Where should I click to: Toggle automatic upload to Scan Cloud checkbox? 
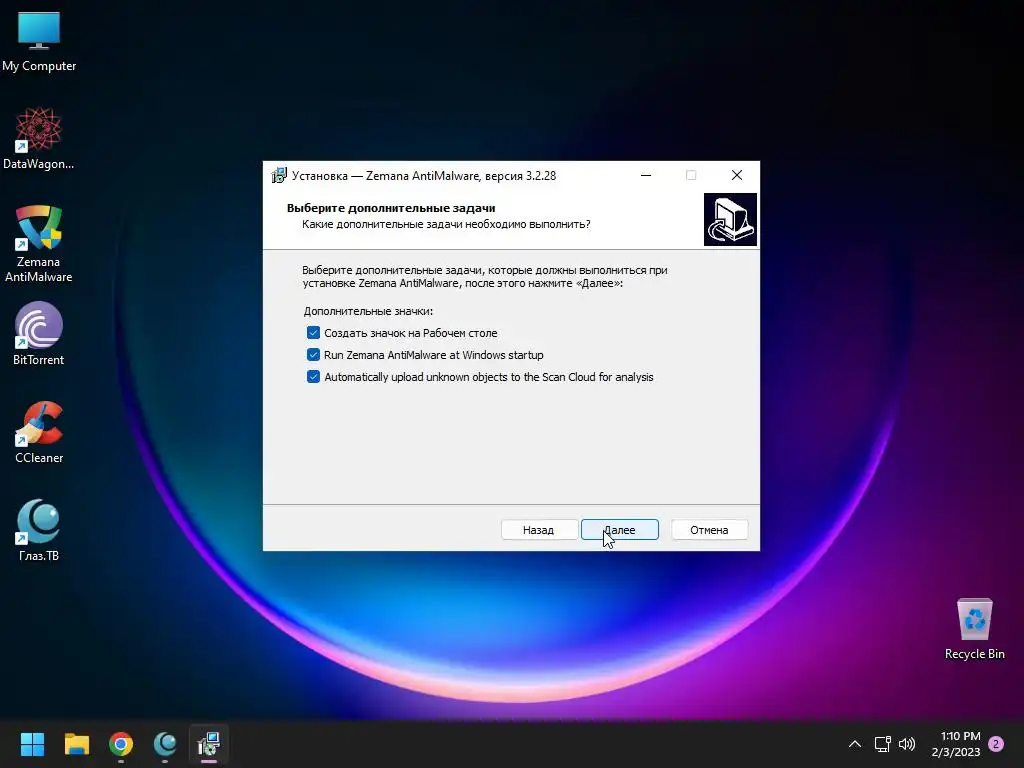pyautogui.click(x=313, y=377)
